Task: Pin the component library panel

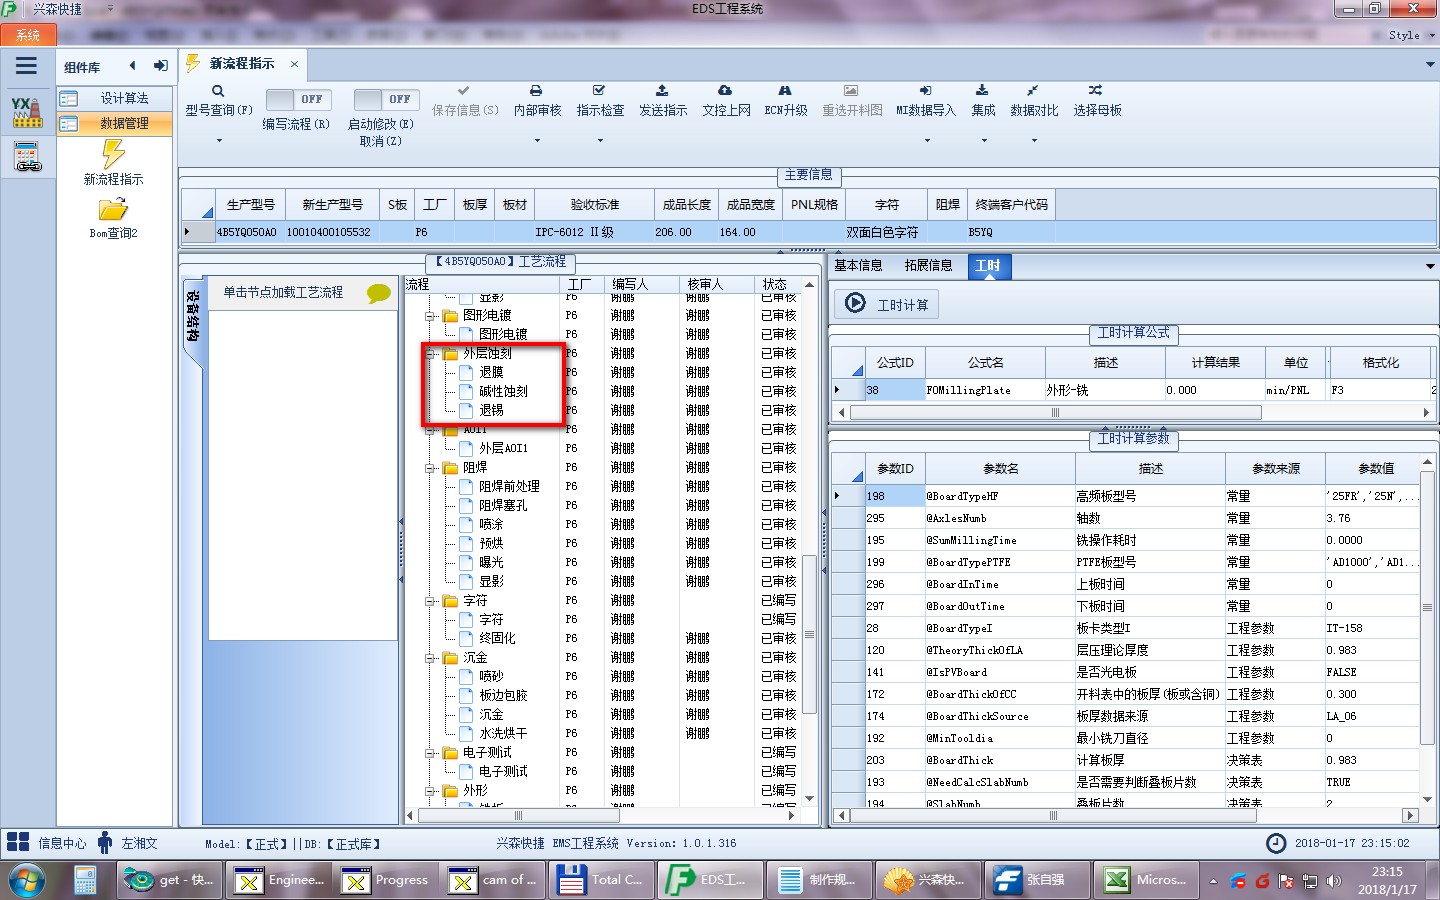Action: 160,66
